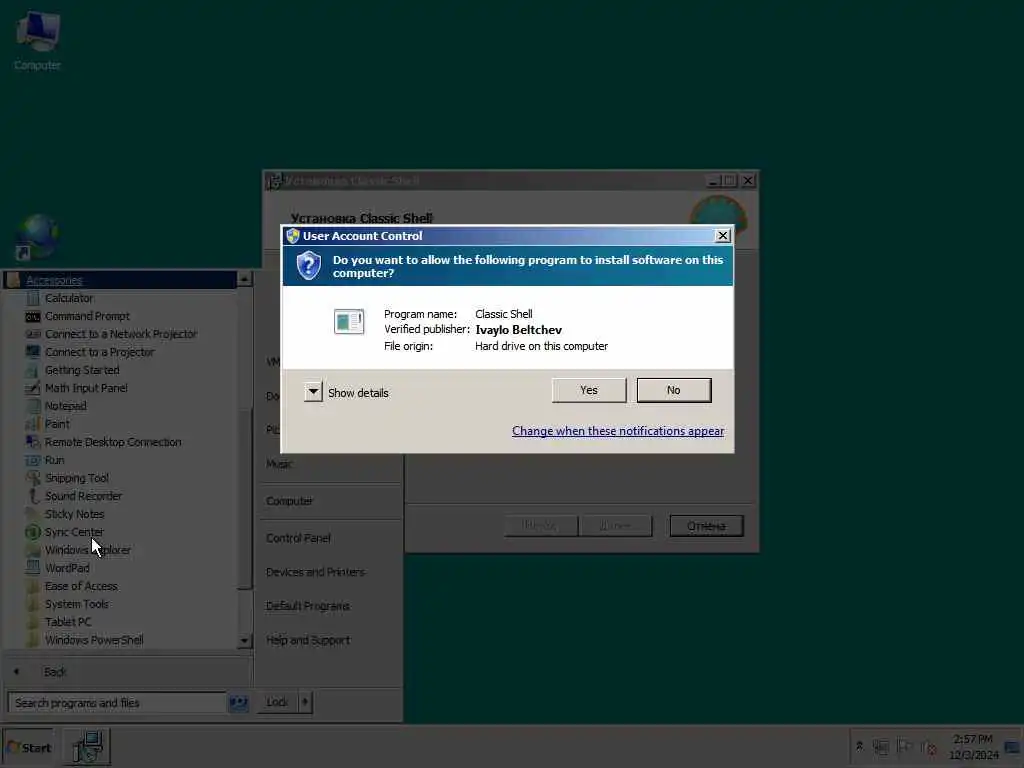Click Yes in the User Account Control dialog
The height and width of the screenshot is (768, 1024).
coord(588,390)
